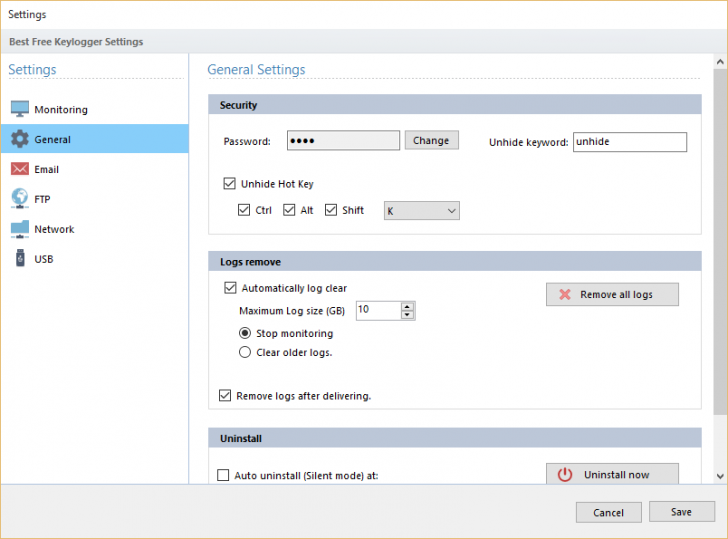Open the hot key letter dropdown showing K
This screenshot has height=539, width=728.
point(422,211)
